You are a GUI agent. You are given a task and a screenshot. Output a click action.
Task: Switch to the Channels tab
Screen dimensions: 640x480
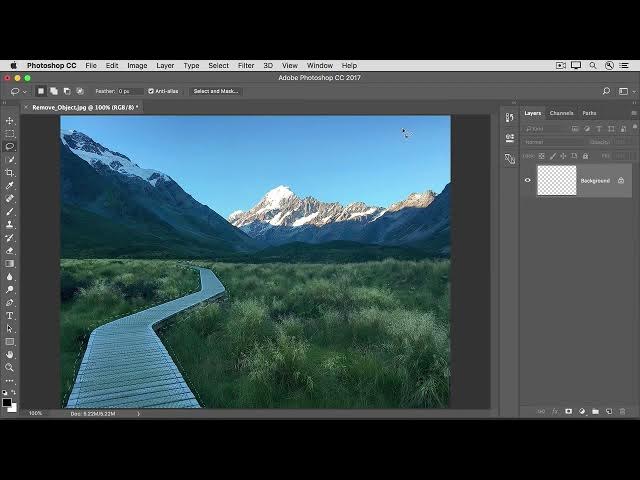coord(561,113)
